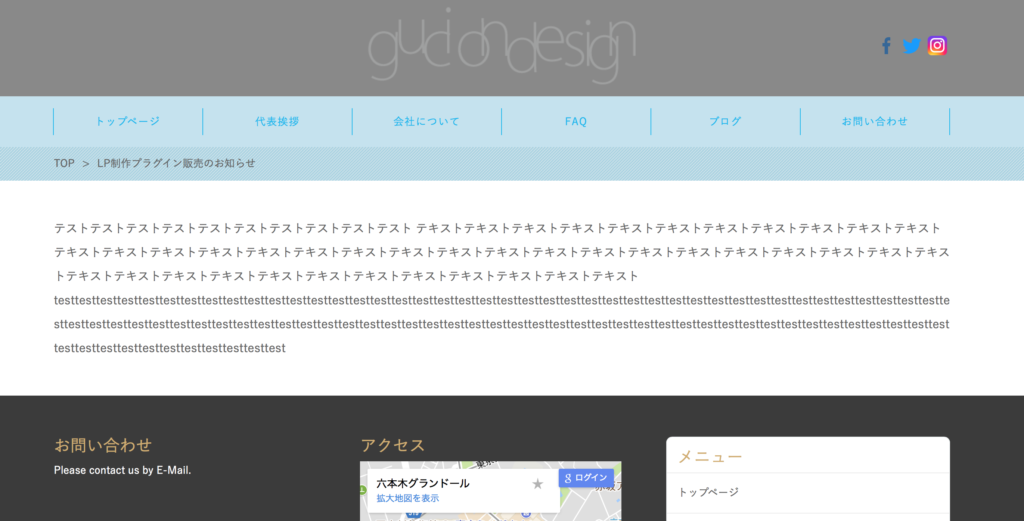
Task: Click トップページ in the footer メニュー list
Action: (709, 492)
